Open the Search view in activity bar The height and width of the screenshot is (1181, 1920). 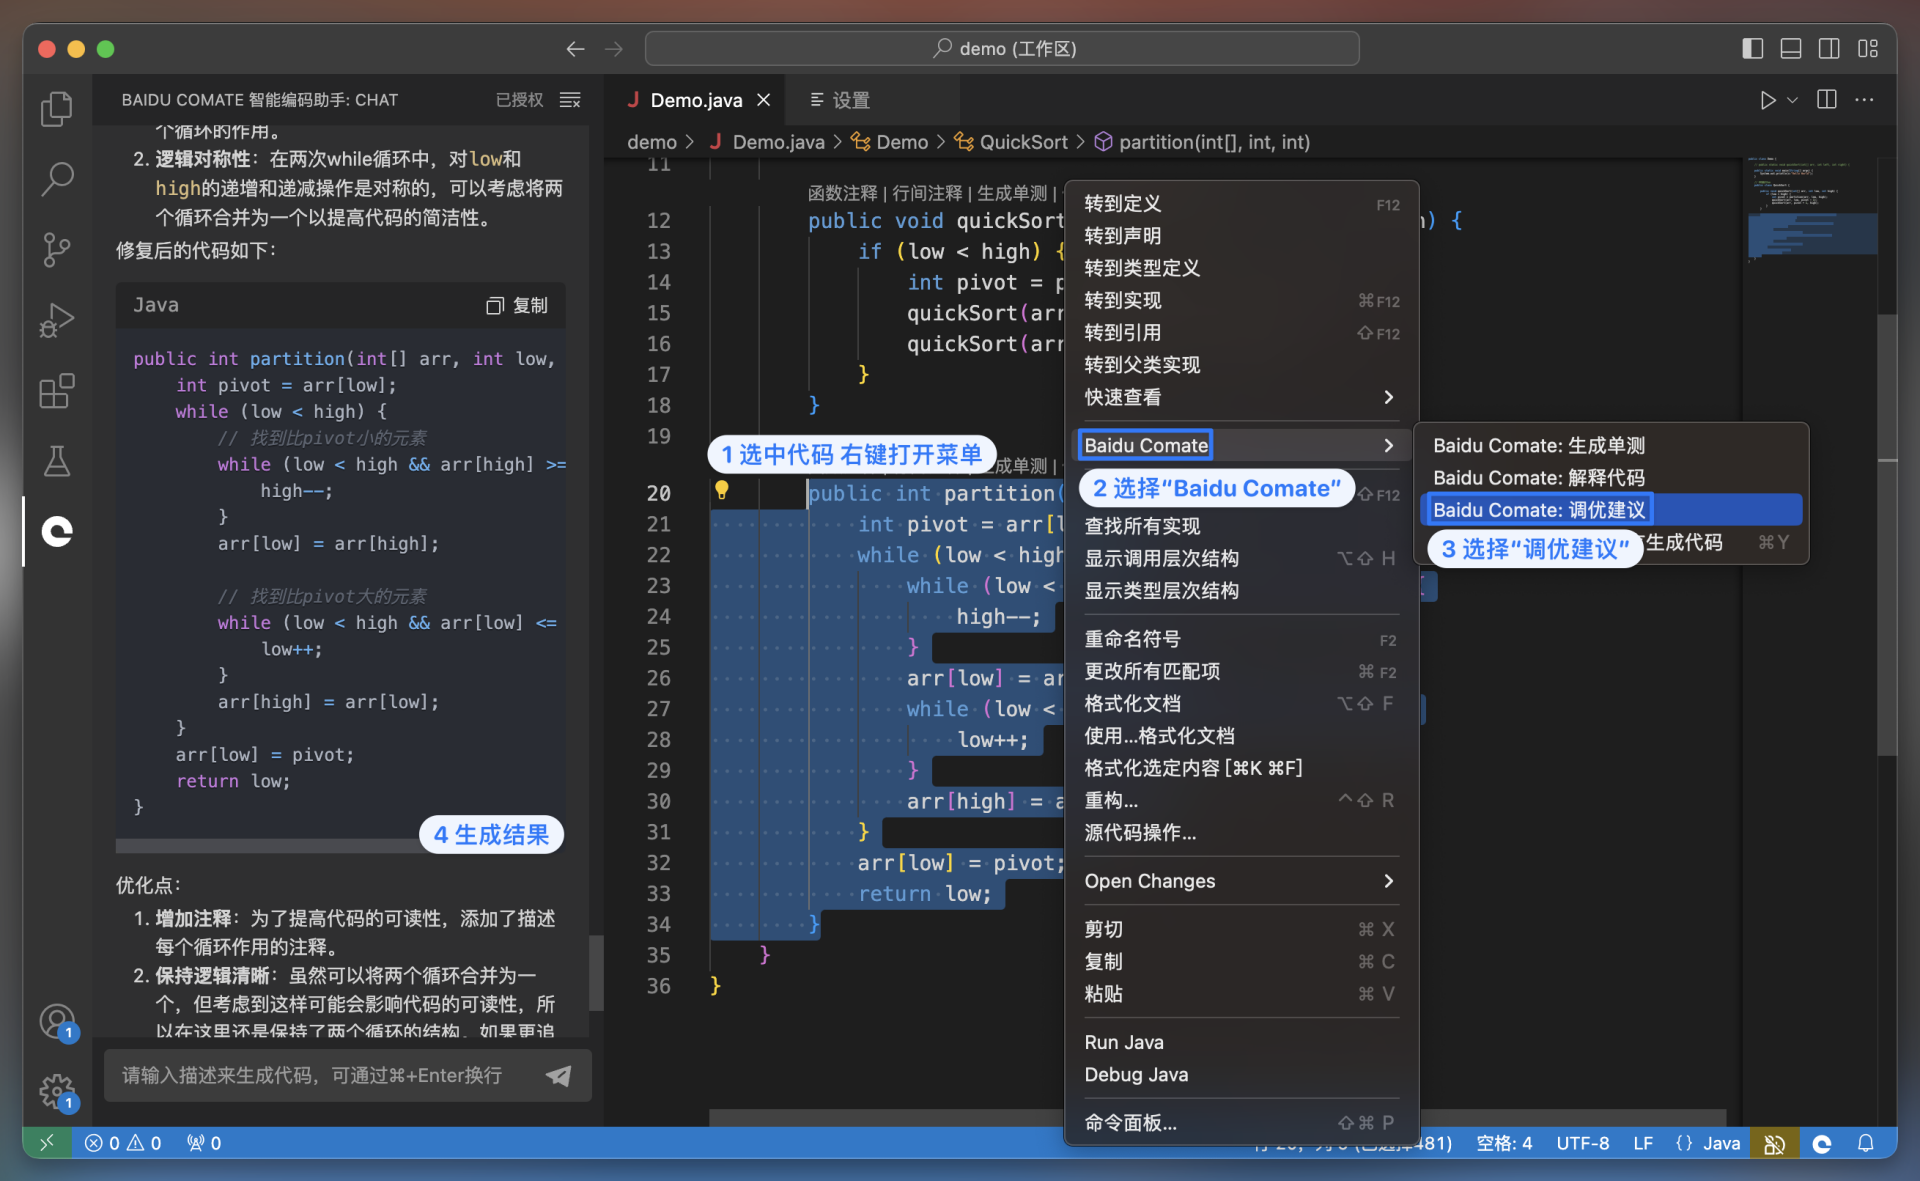coord(57,179)
